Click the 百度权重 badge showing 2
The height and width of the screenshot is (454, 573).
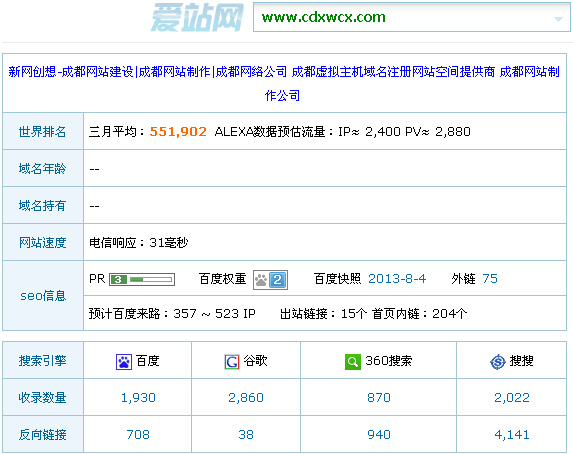pos(270,280)
